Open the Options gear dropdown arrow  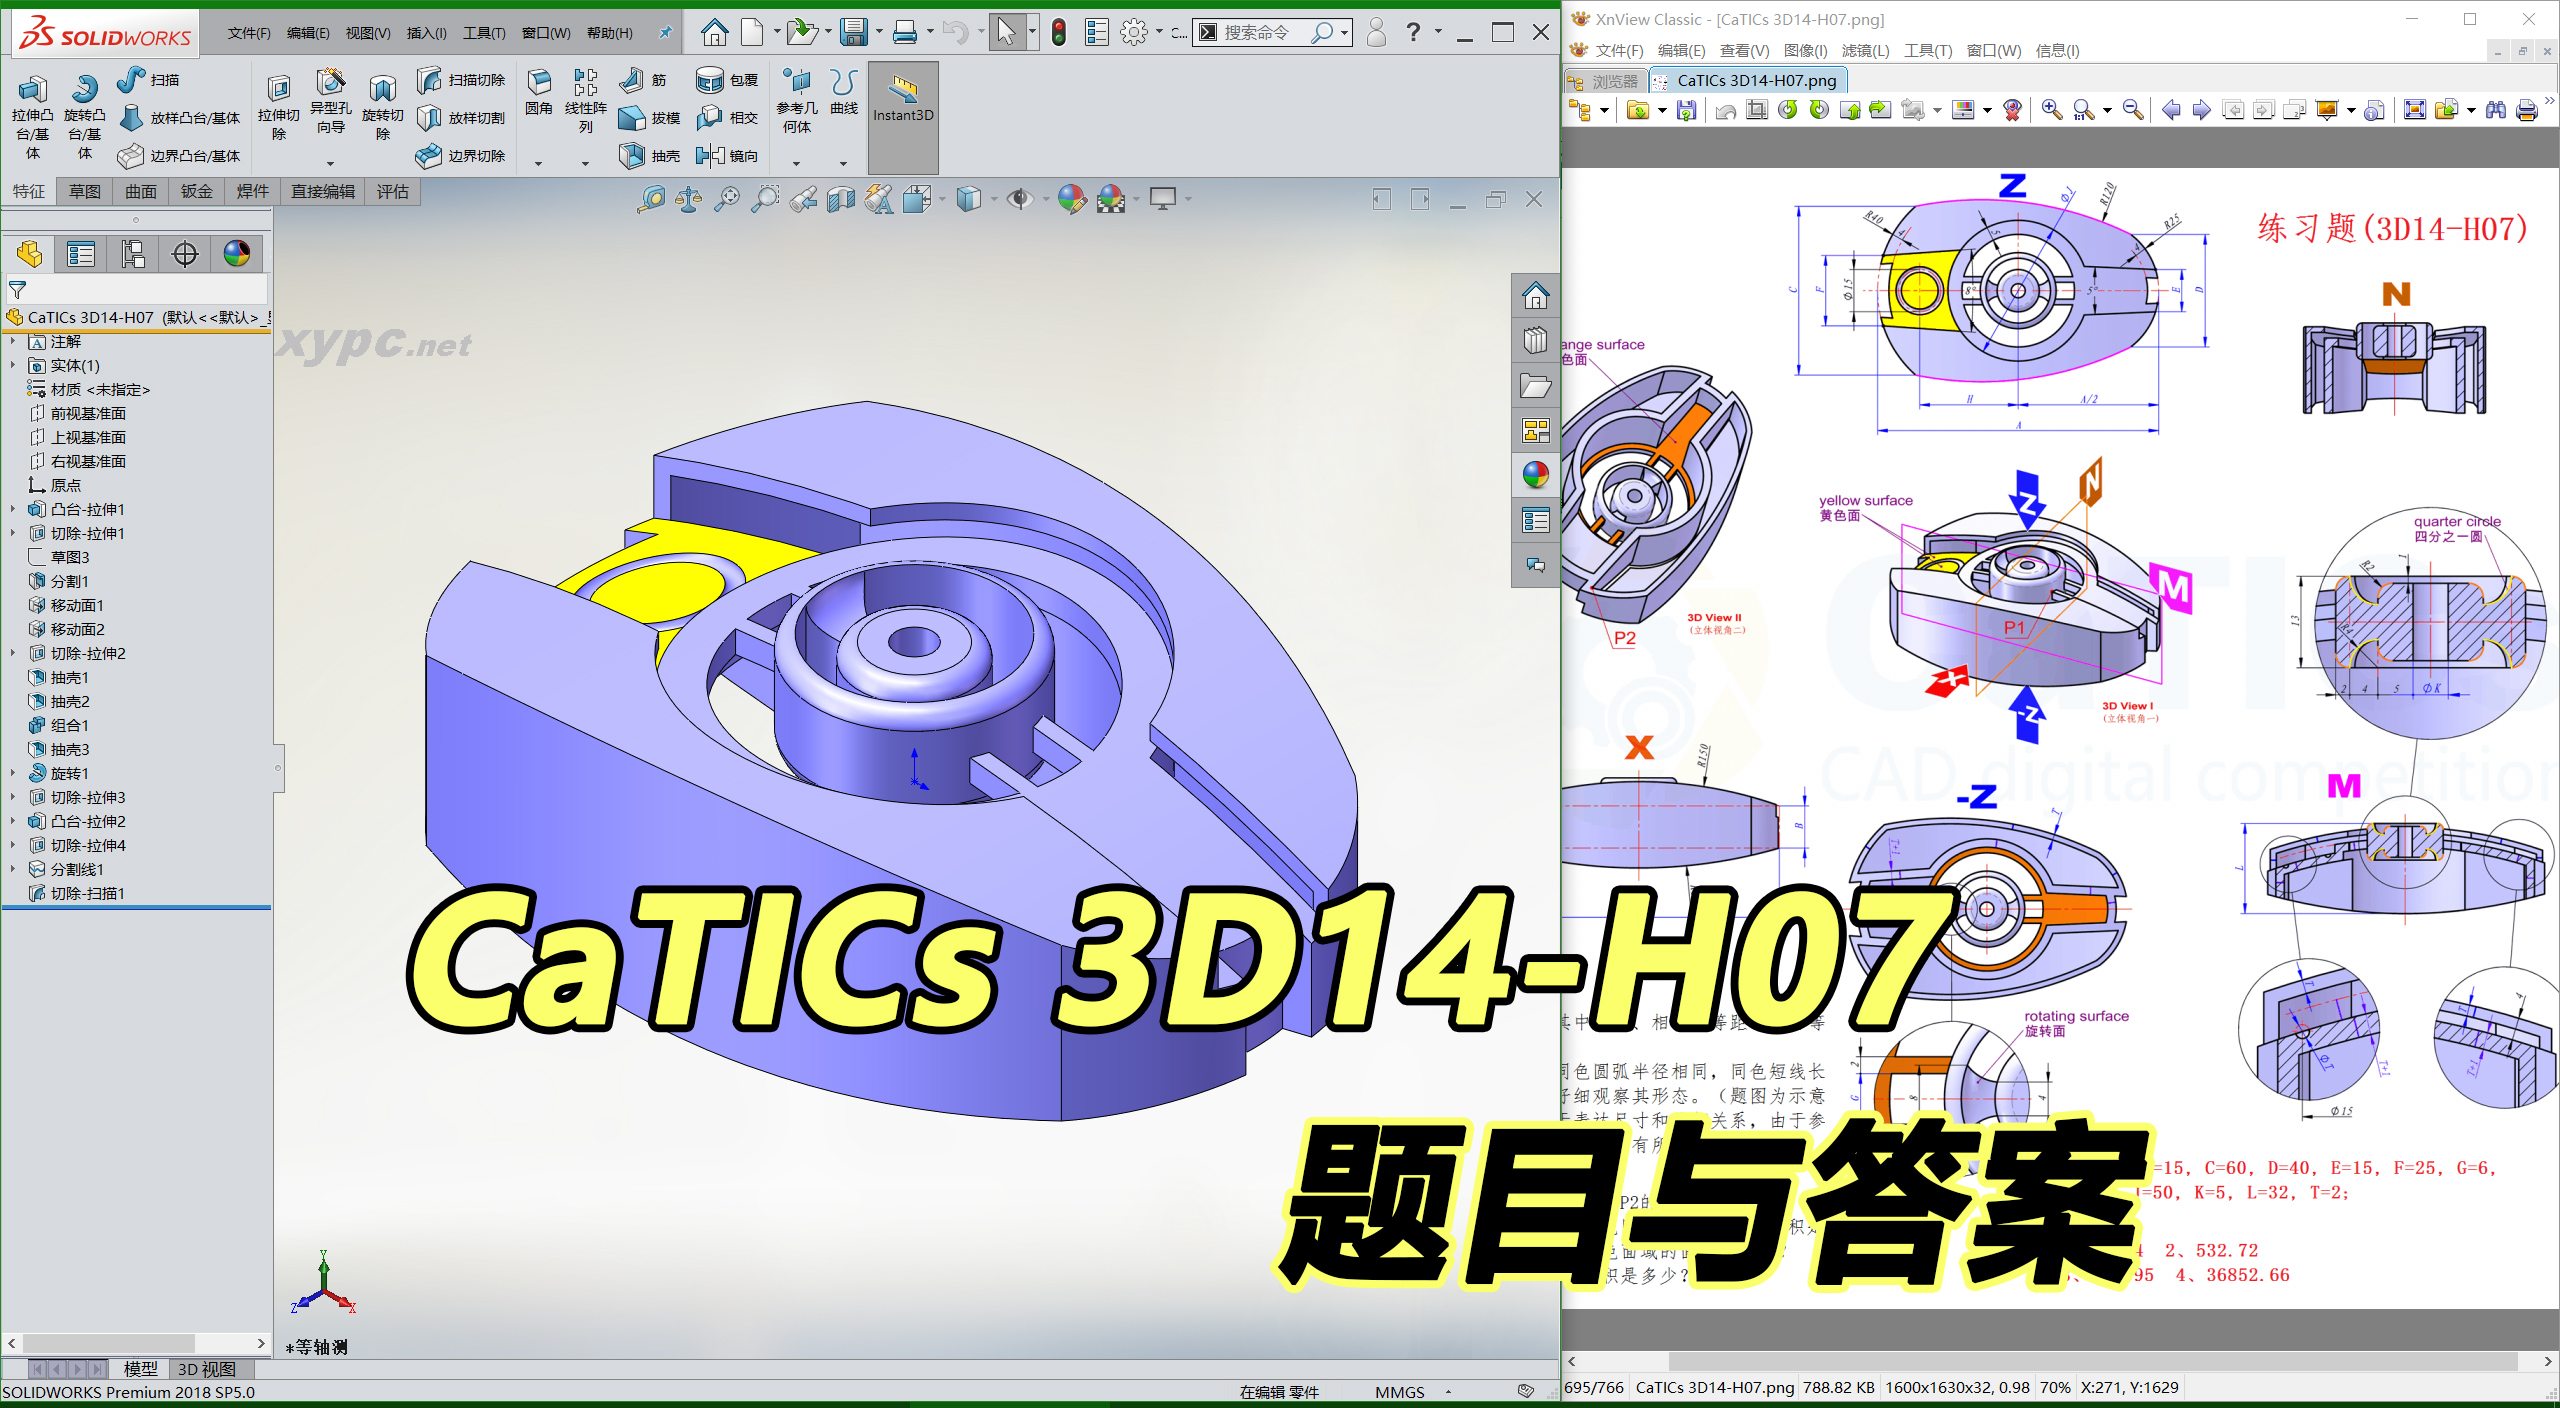(x=1159, y=32)
